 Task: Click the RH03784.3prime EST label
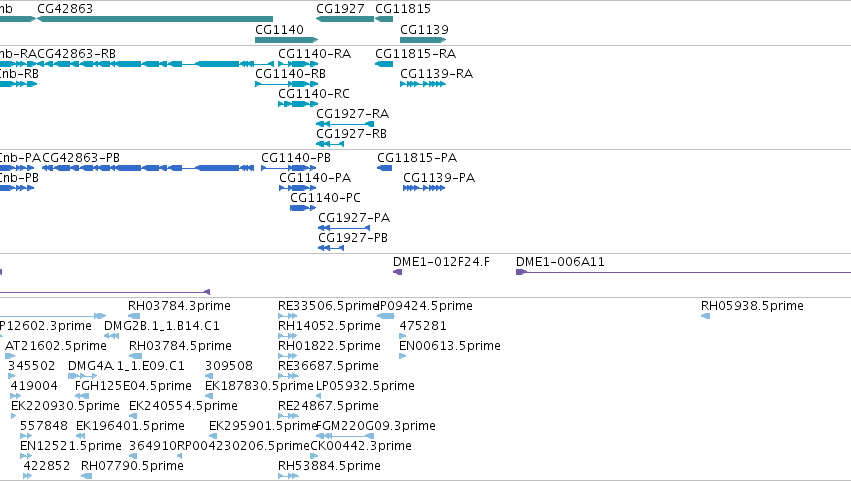pyautogui.click(x=179, y=306)
